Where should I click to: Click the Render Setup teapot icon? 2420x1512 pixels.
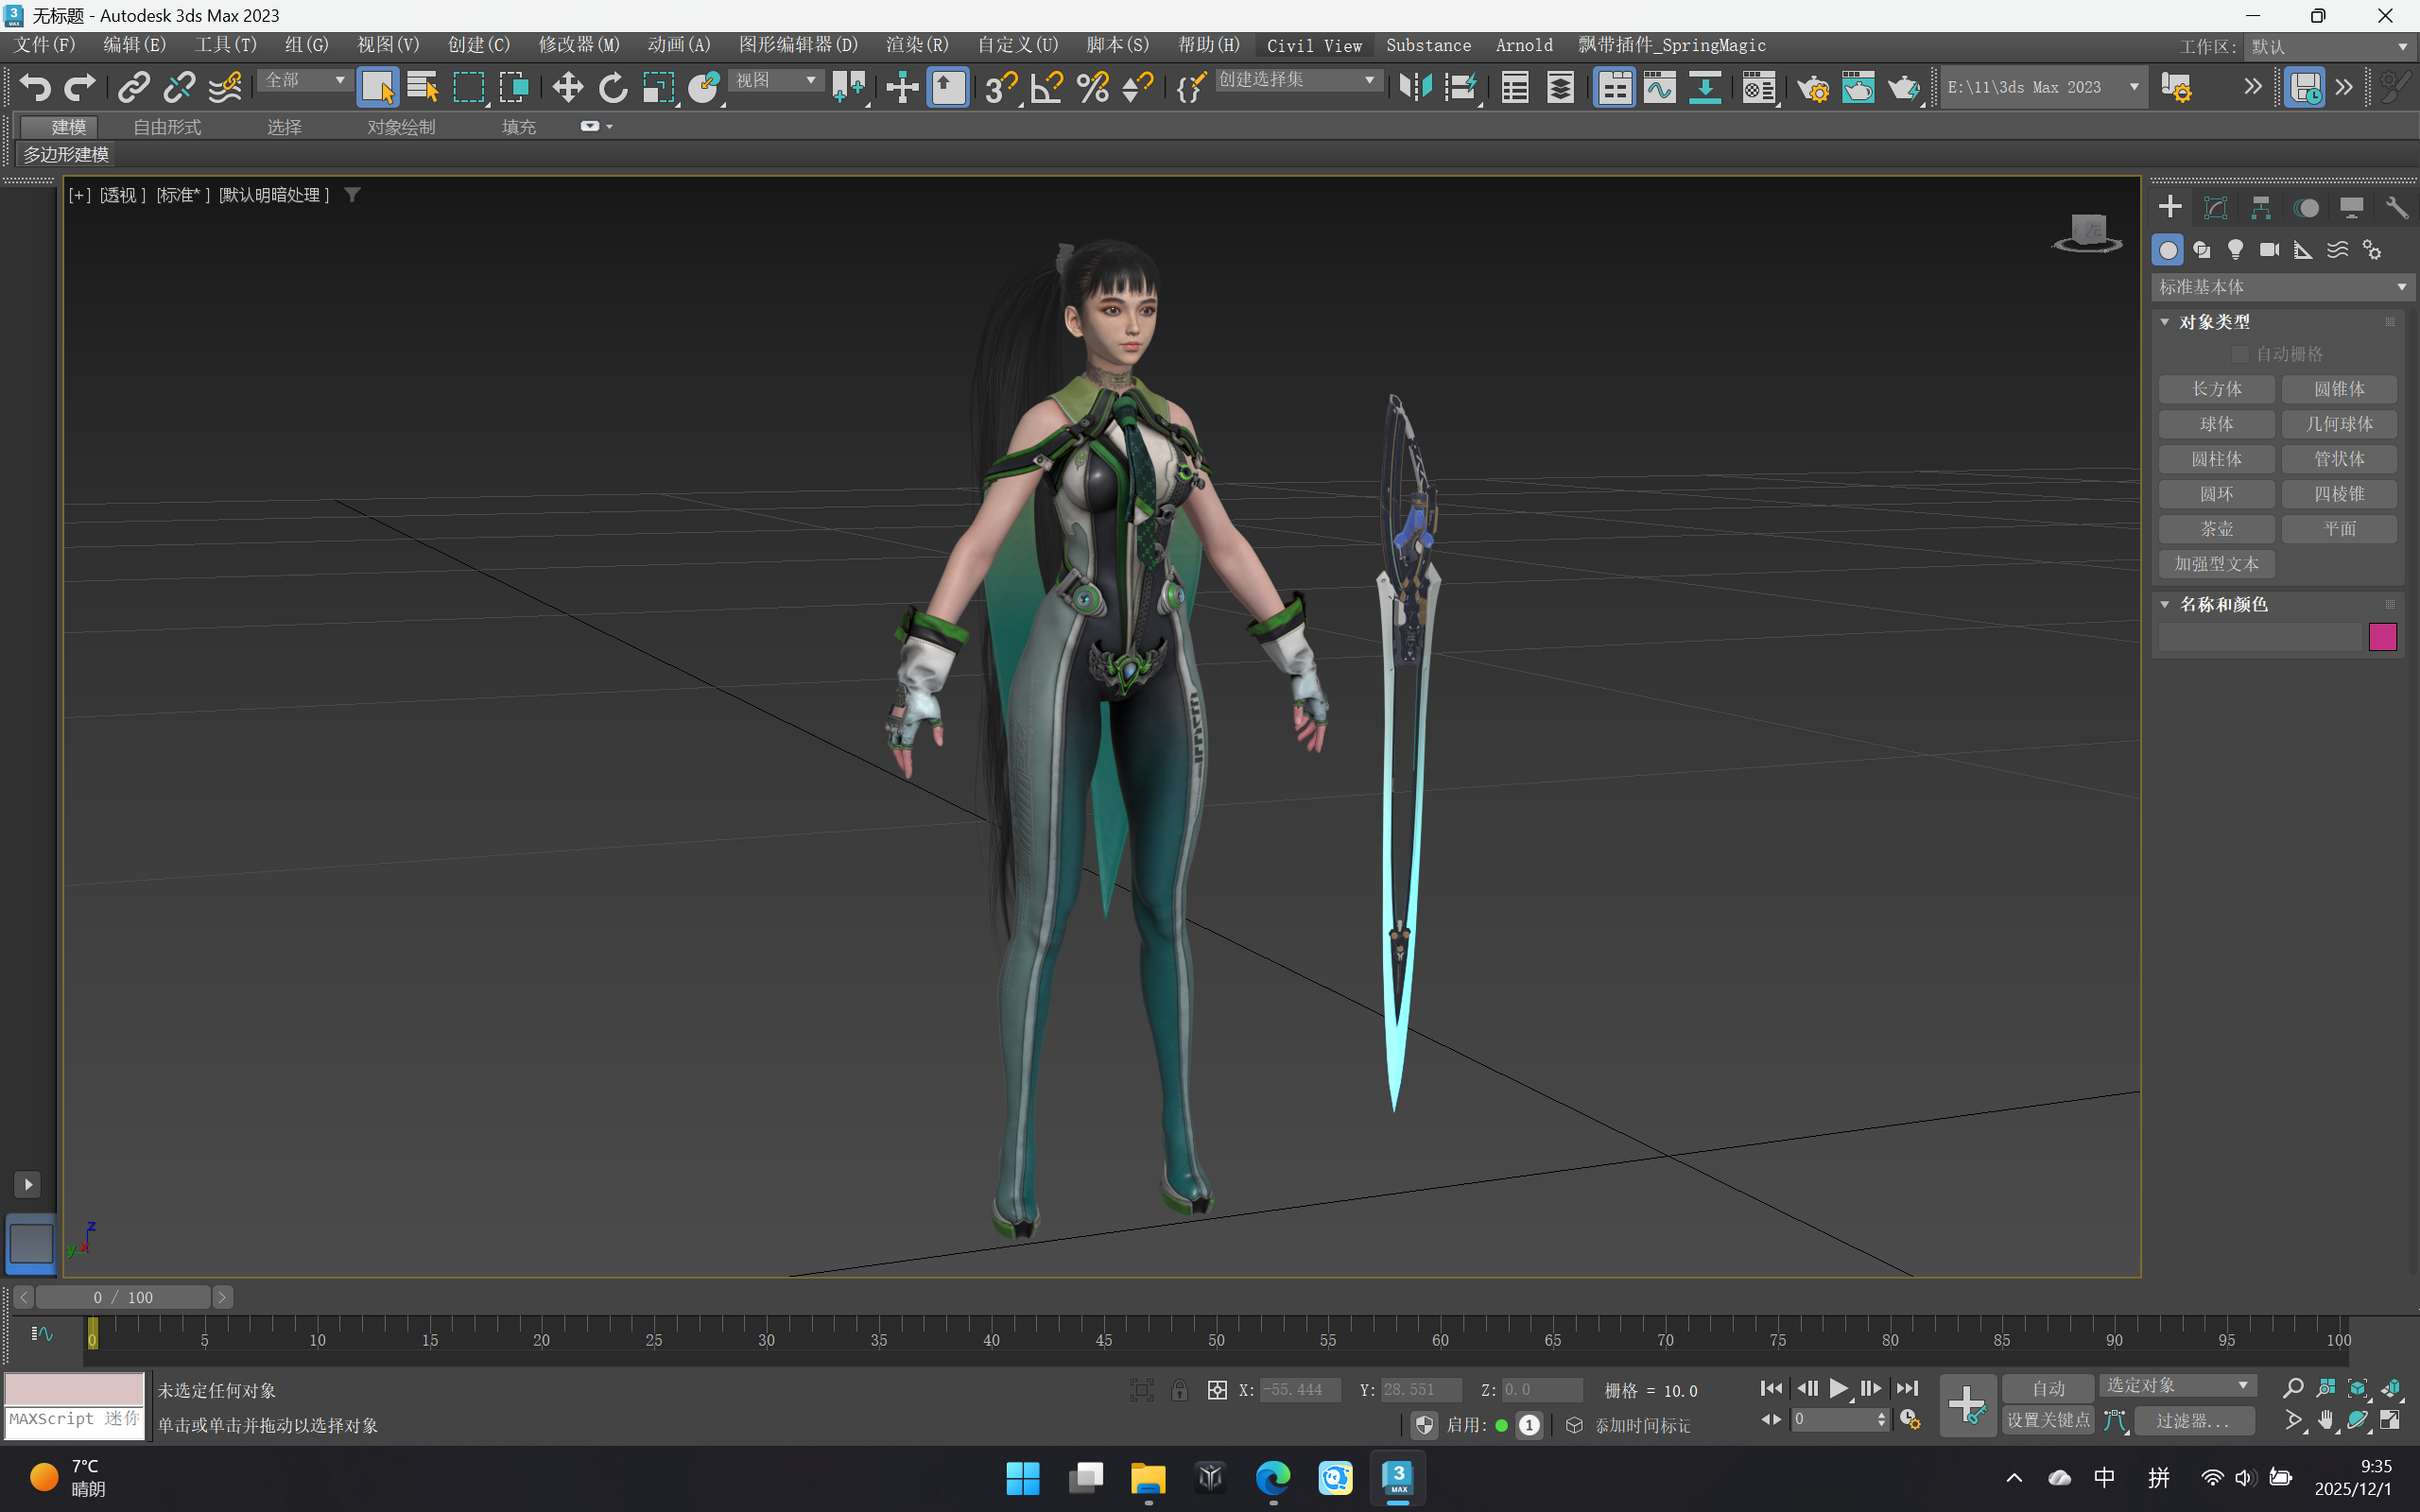coord(1812,87)
